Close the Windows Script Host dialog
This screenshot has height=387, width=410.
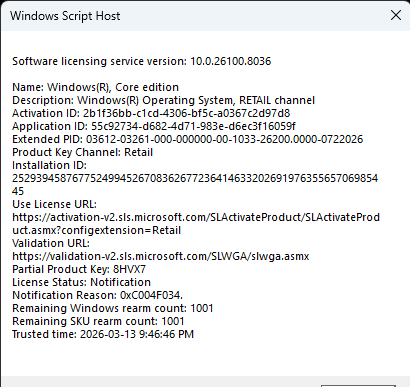pyautogui.click(x=396, y=15)
